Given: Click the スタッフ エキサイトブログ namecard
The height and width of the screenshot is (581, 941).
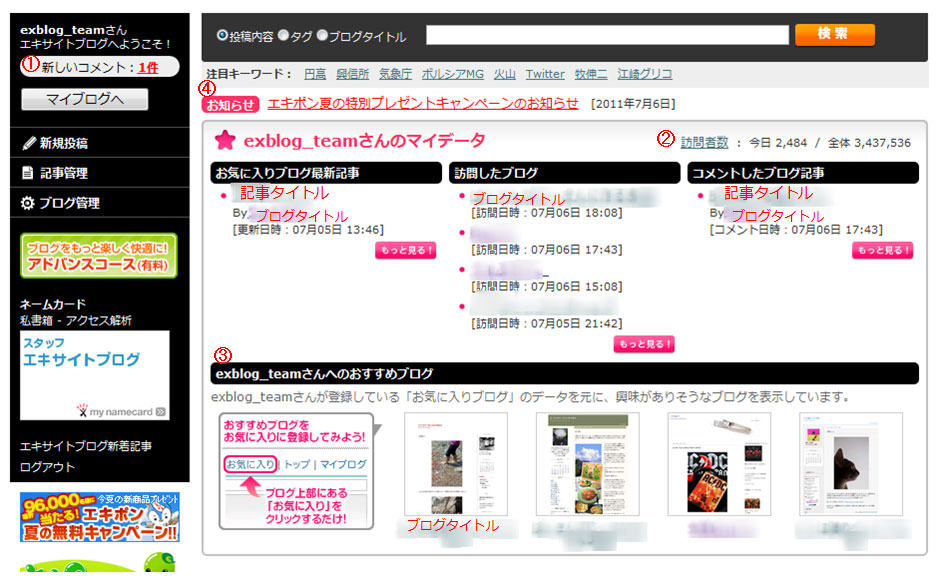Looking at the screenshot, I should tap(95, 375).
